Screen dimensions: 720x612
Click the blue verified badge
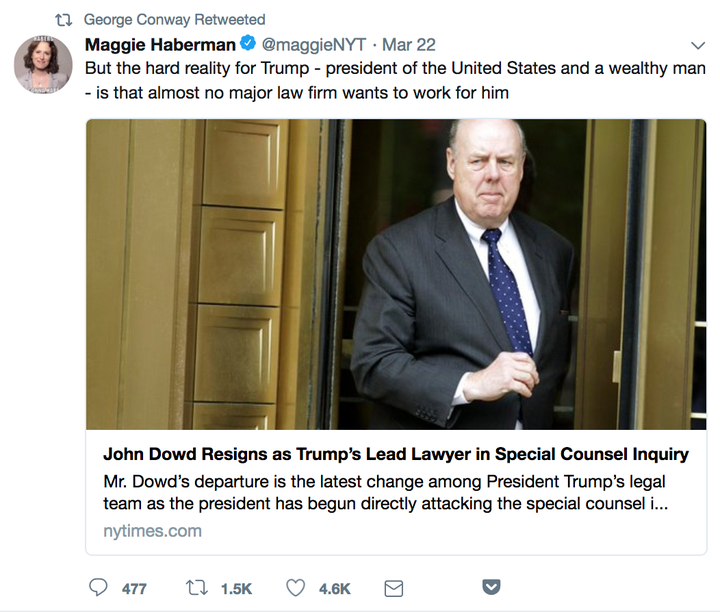(248, 44)
